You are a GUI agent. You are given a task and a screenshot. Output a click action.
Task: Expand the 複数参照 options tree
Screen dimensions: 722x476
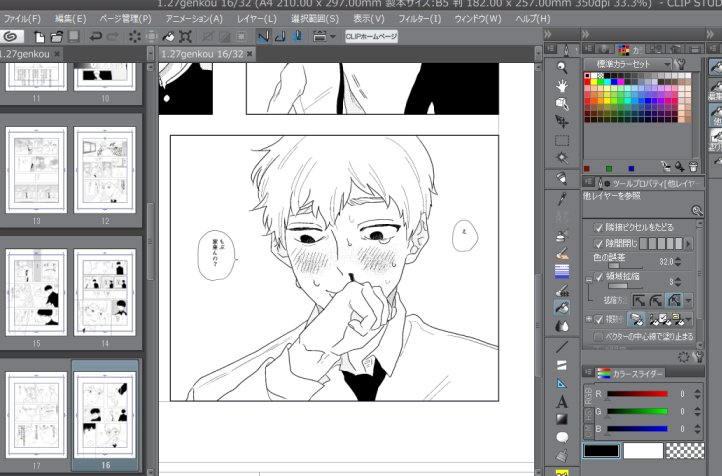pyautogui.click(x=588, y=319)
